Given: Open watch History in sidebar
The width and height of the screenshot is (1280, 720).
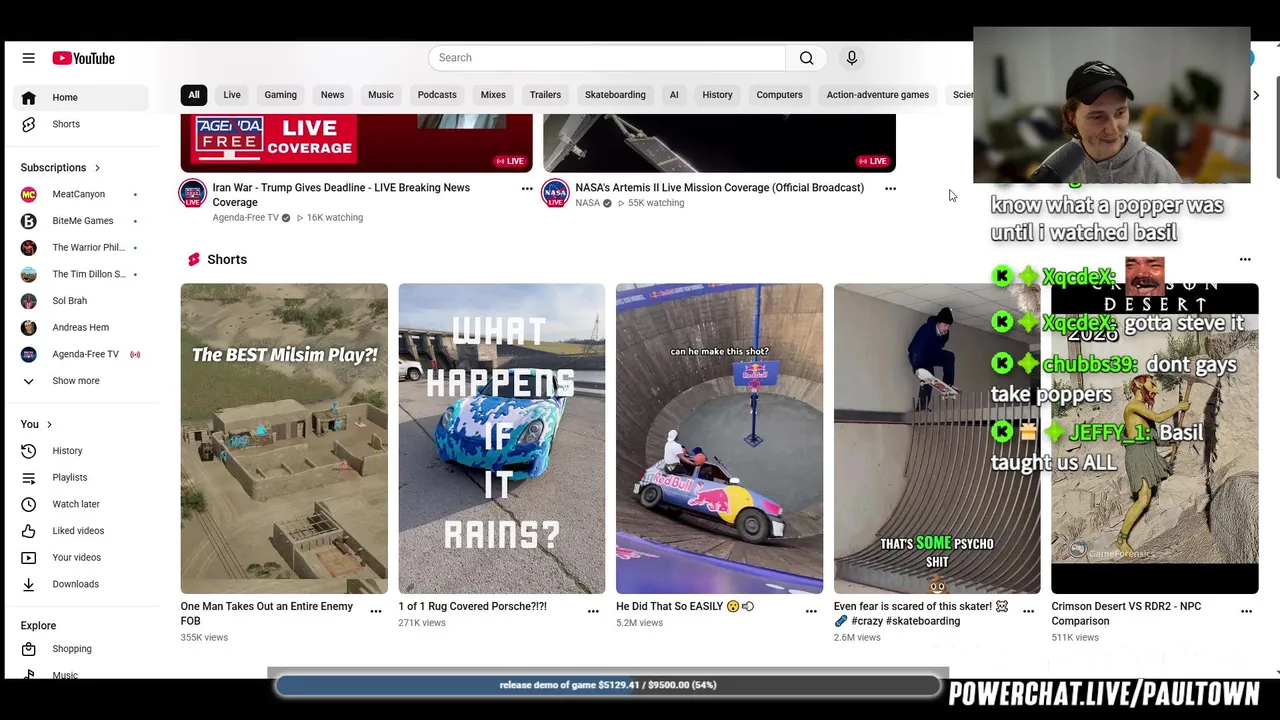Looking at the screenshot, I should pyautogui.click(x=82, y=451).
